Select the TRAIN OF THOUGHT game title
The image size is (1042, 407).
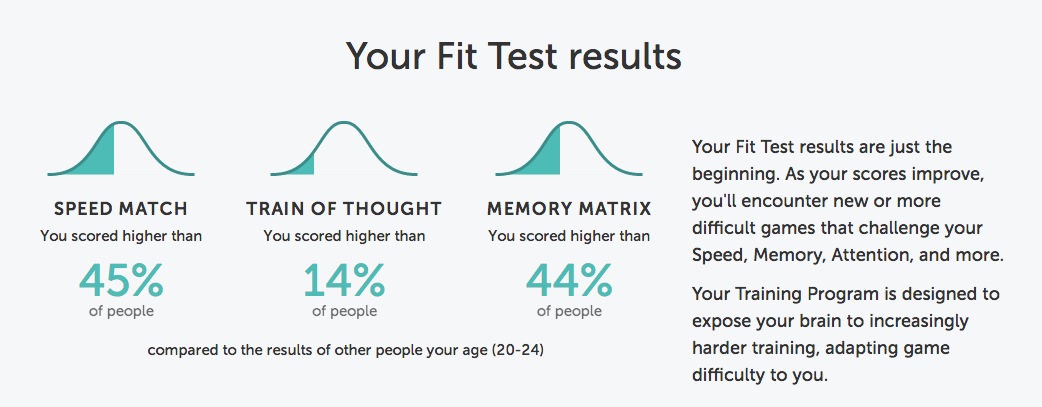point(344,209)
